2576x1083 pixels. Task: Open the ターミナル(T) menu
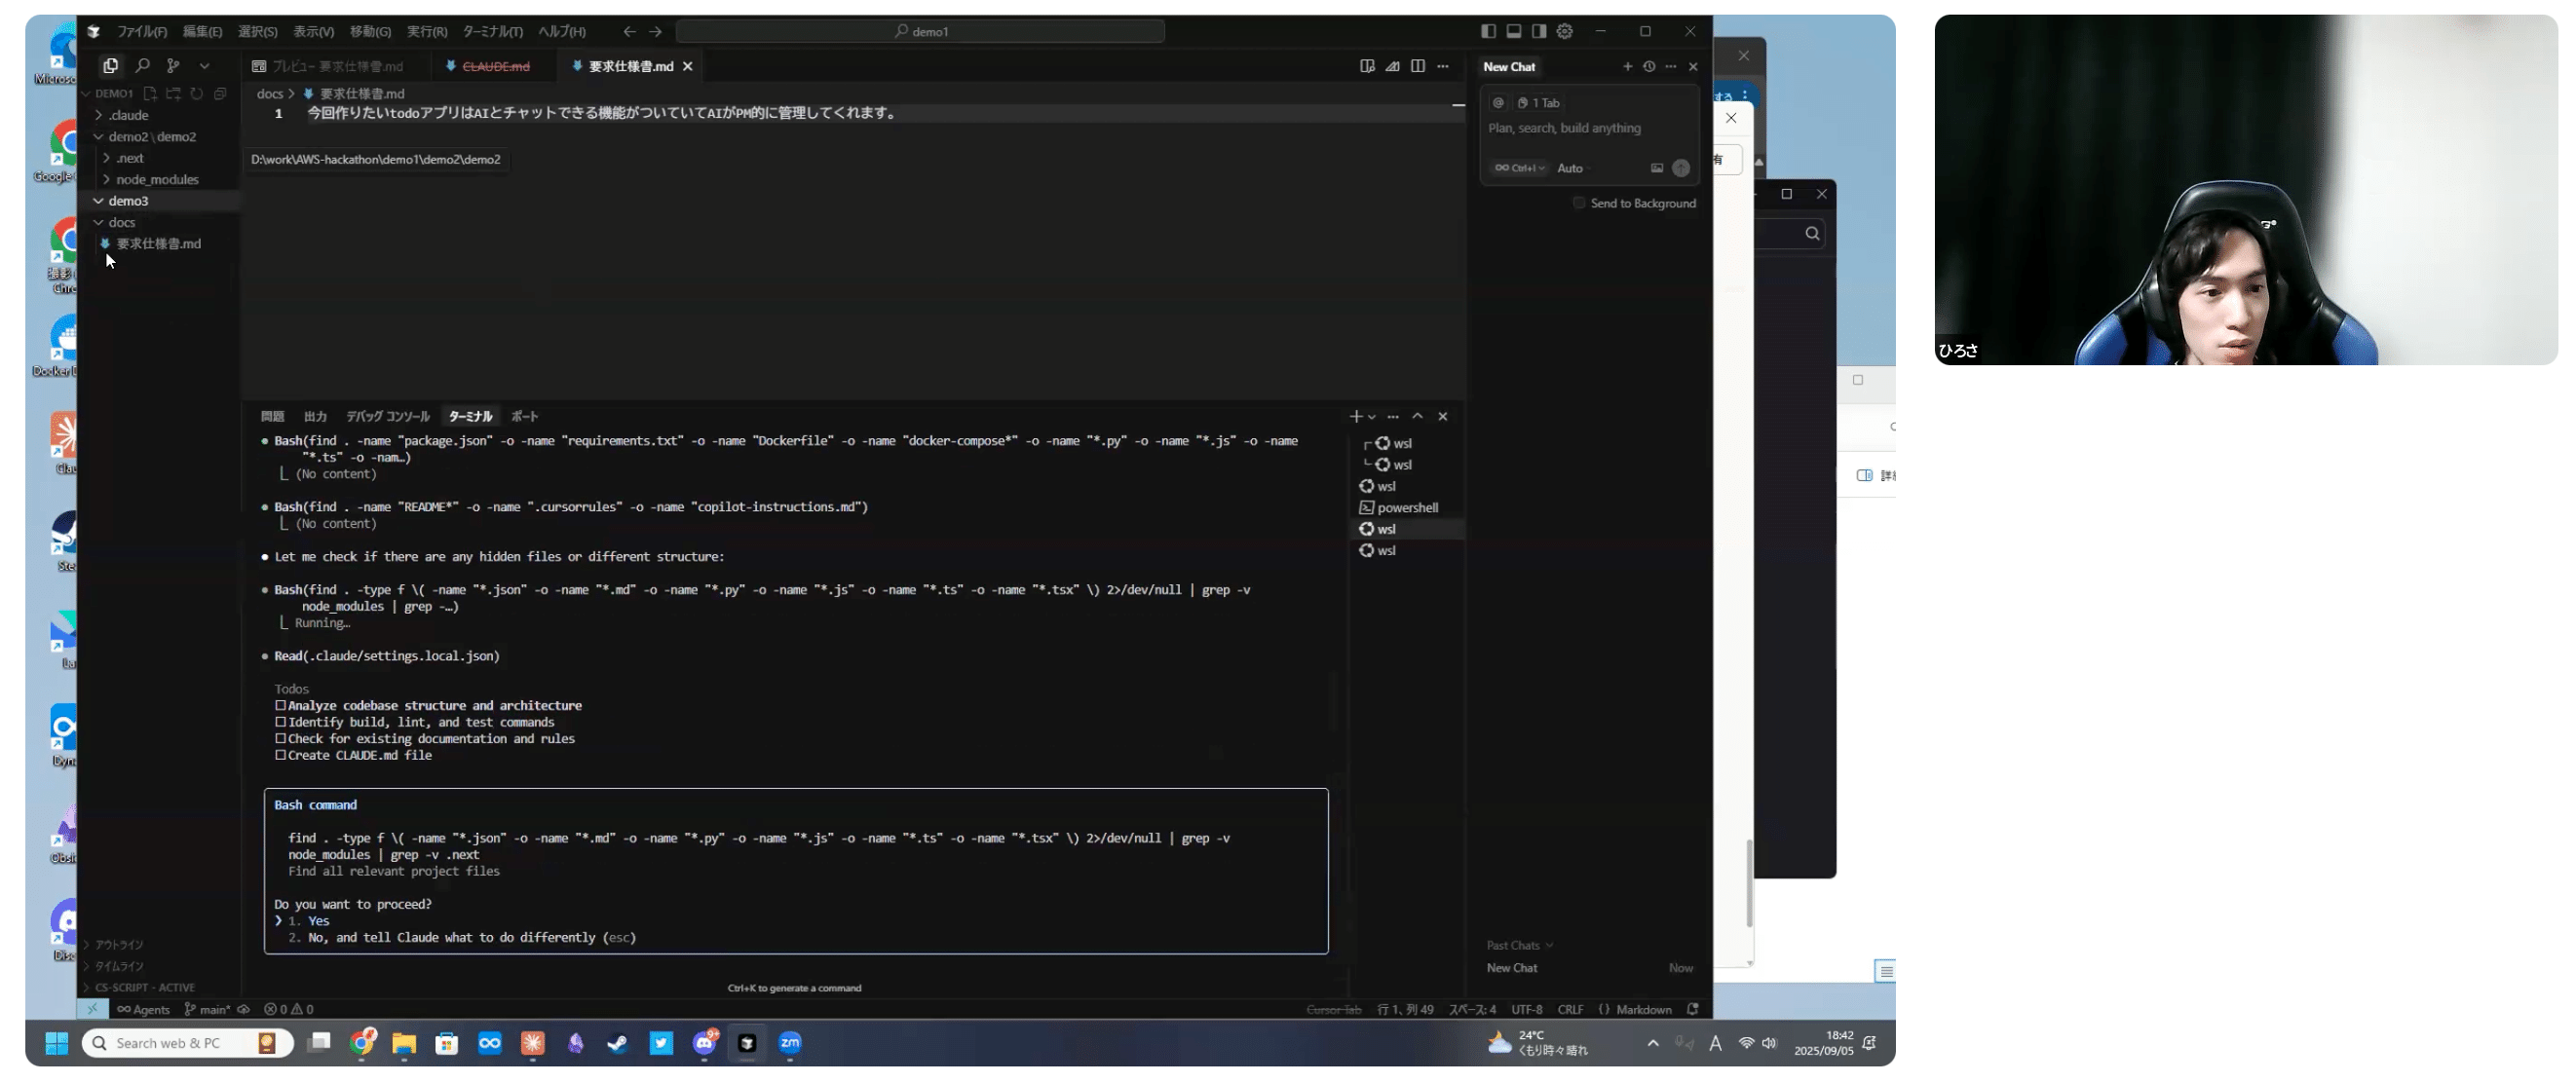[x=492, y=31]
